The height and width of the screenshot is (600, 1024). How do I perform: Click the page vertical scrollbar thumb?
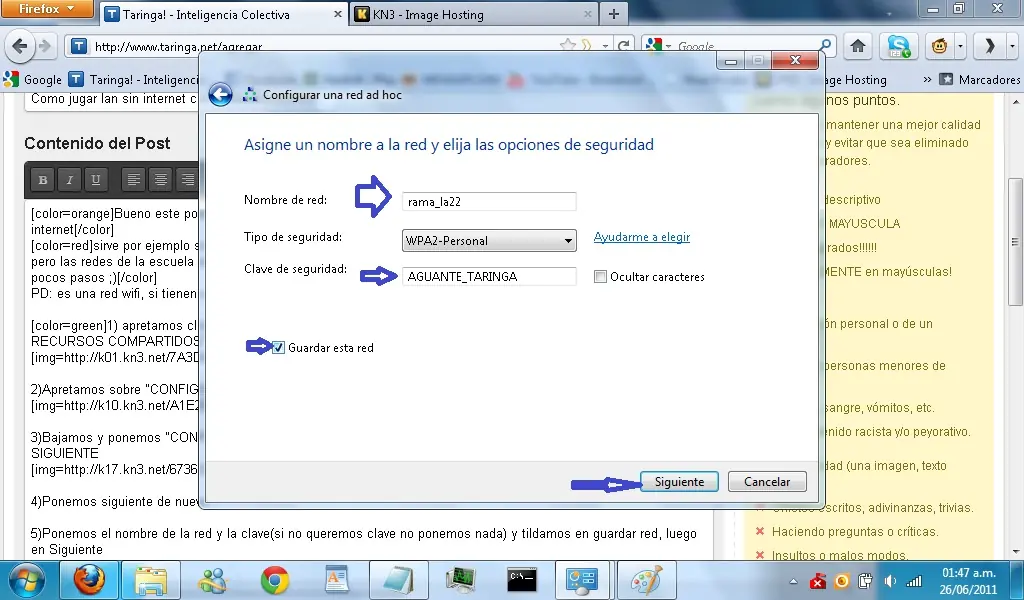click(1015, 242)
